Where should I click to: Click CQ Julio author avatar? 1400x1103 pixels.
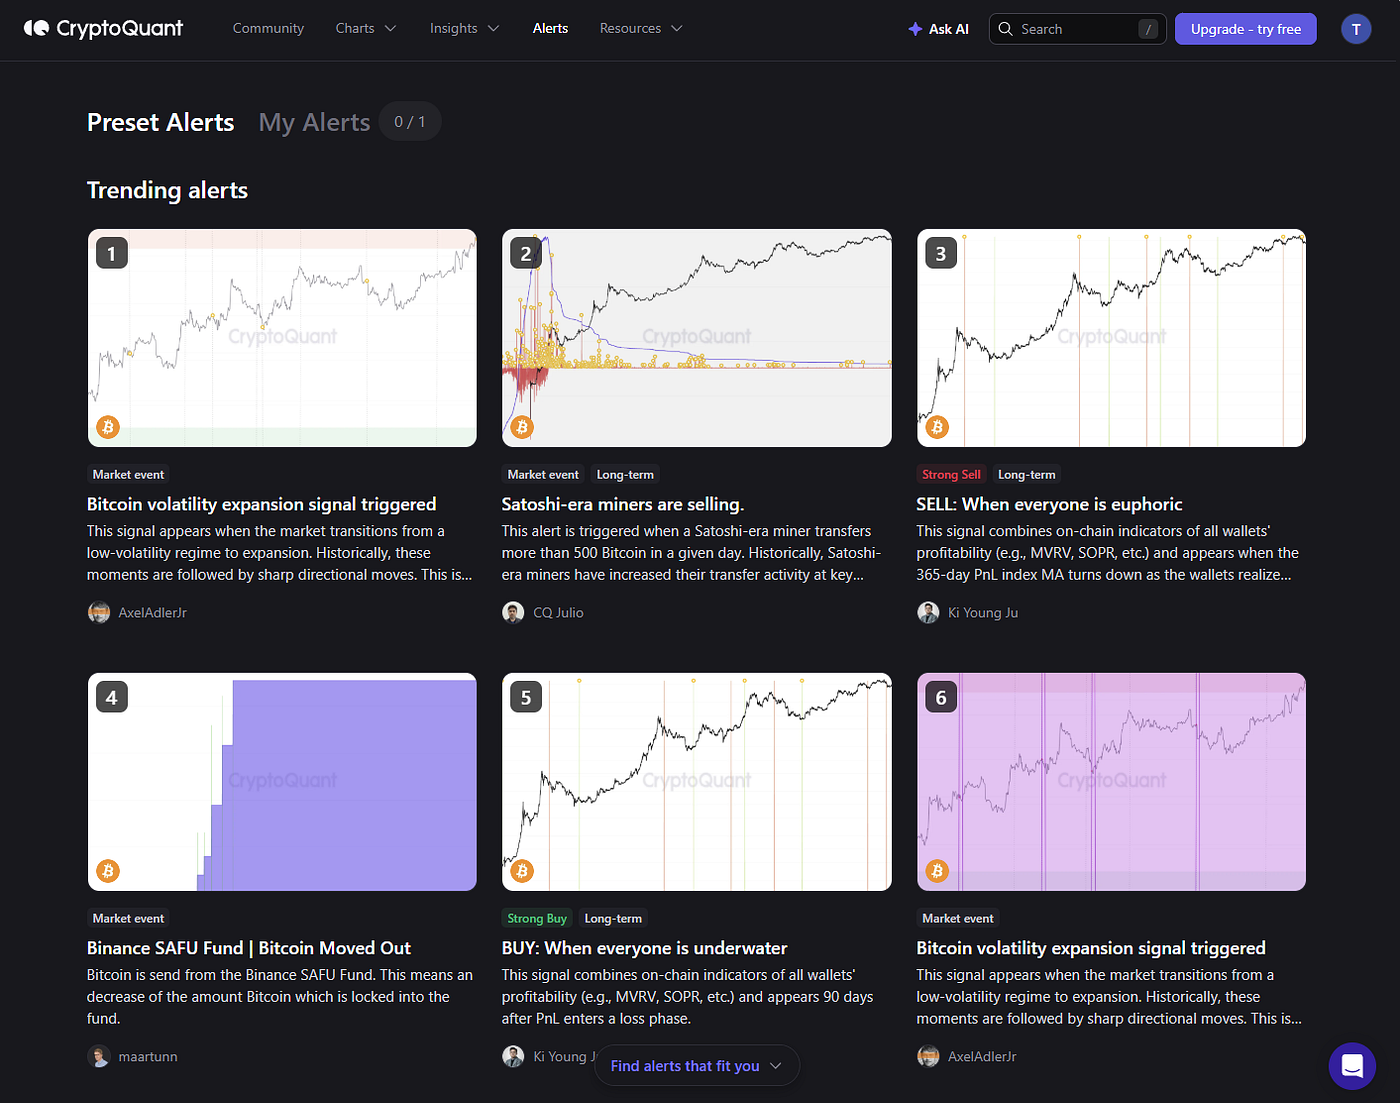(x=513, y=612)
